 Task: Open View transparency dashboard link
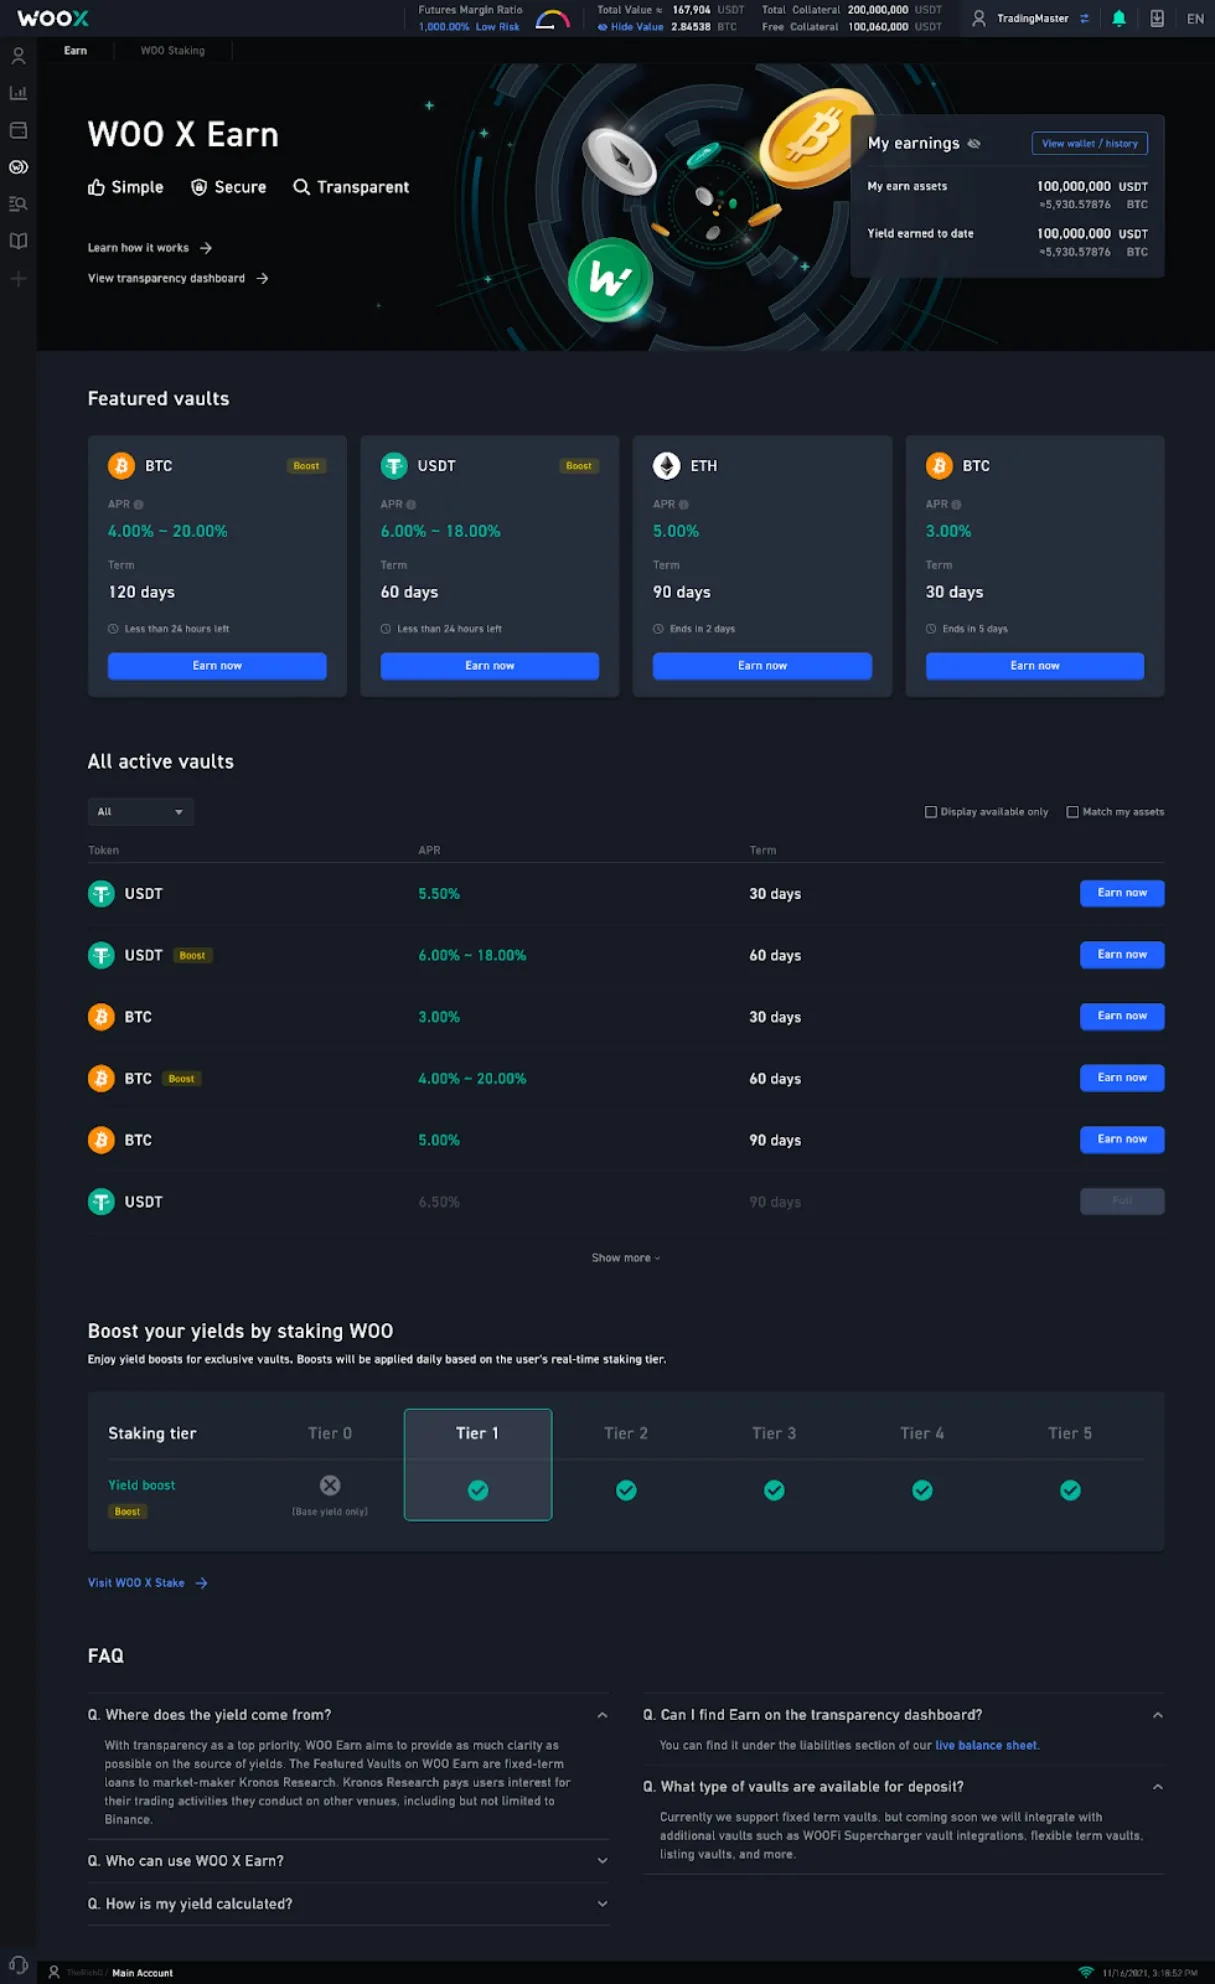click(178, 278)
